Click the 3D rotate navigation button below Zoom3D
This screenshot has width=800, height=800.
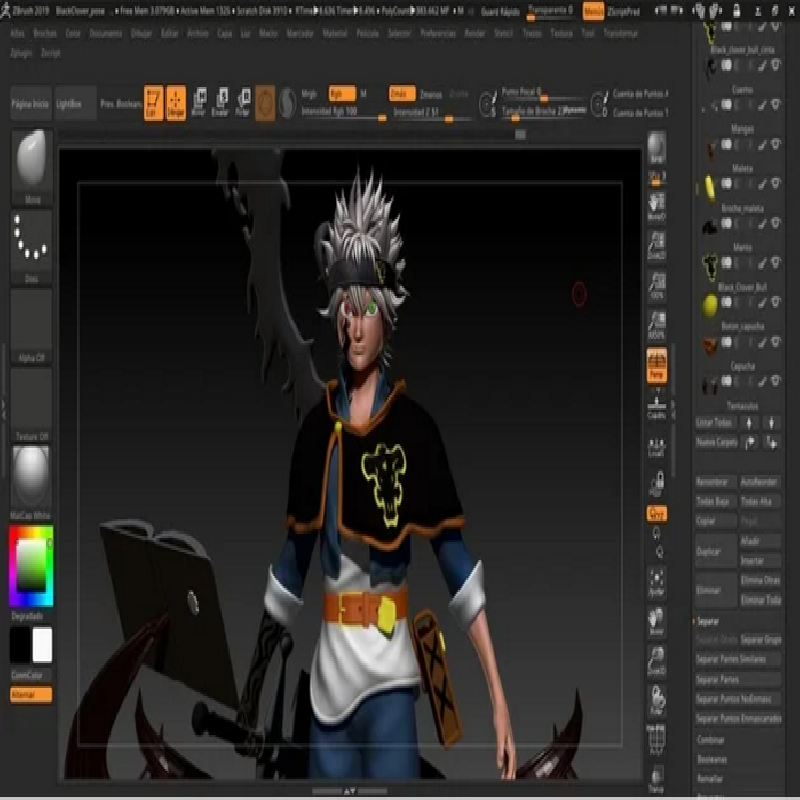pos(657,700)
